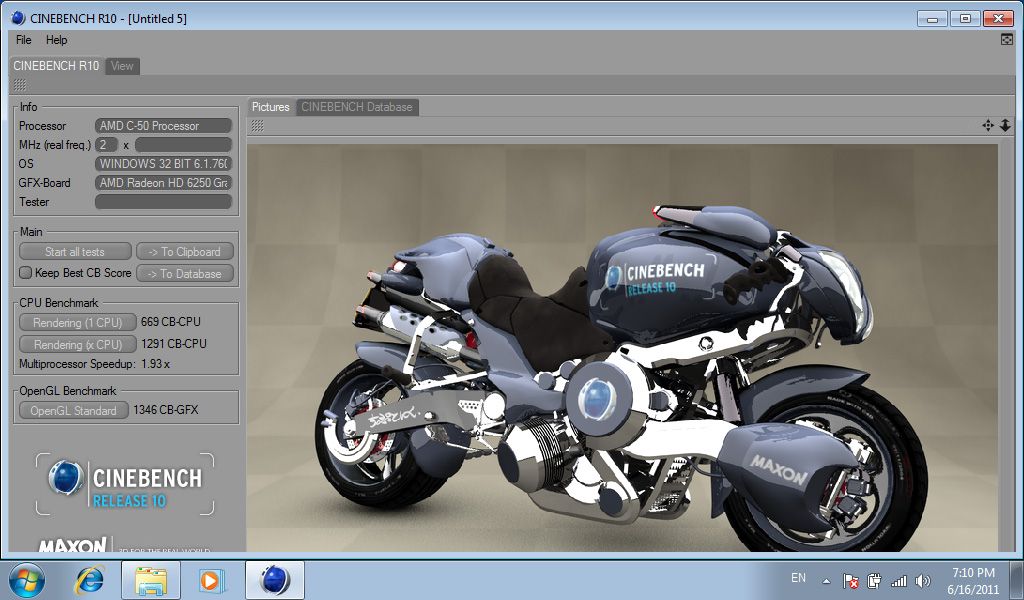Open the volume speaker icon in tray
This screenshot has height=600, width=1024.
[922, 580]
